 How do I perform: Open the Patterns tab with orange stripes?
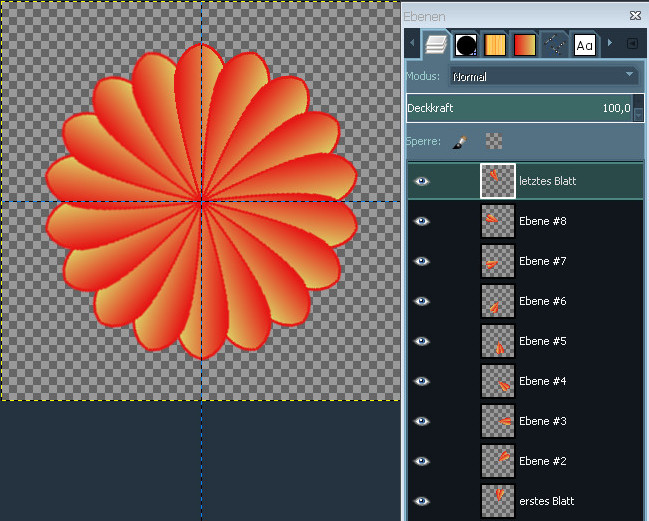[x=495, y=44]
